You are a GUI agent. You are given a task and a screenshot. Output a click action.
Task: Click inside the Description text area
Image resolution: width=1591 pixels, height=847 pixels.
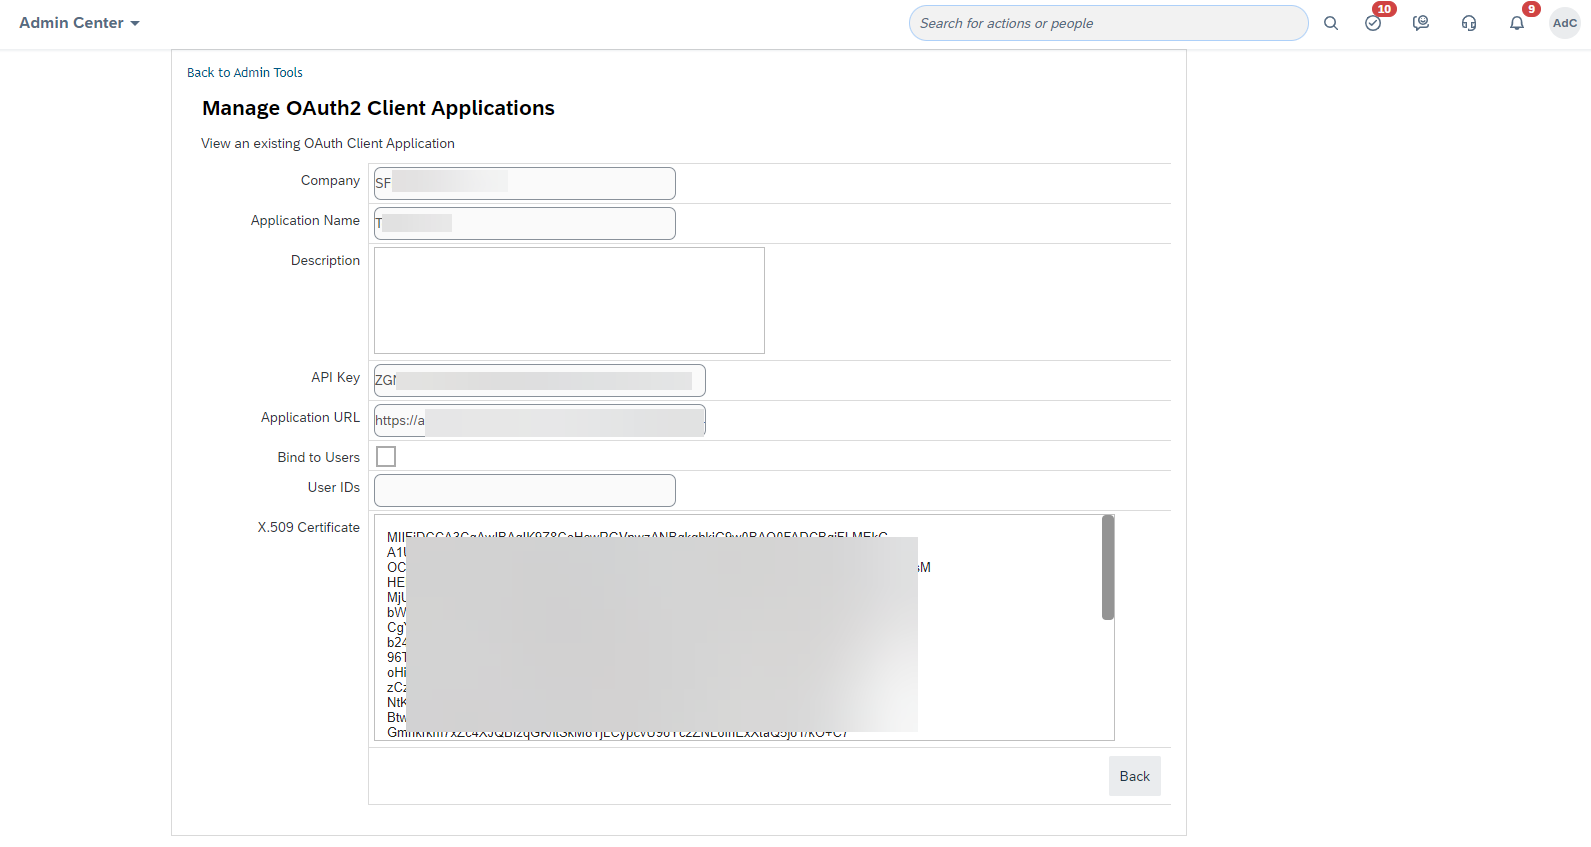(x=569, y=300)
